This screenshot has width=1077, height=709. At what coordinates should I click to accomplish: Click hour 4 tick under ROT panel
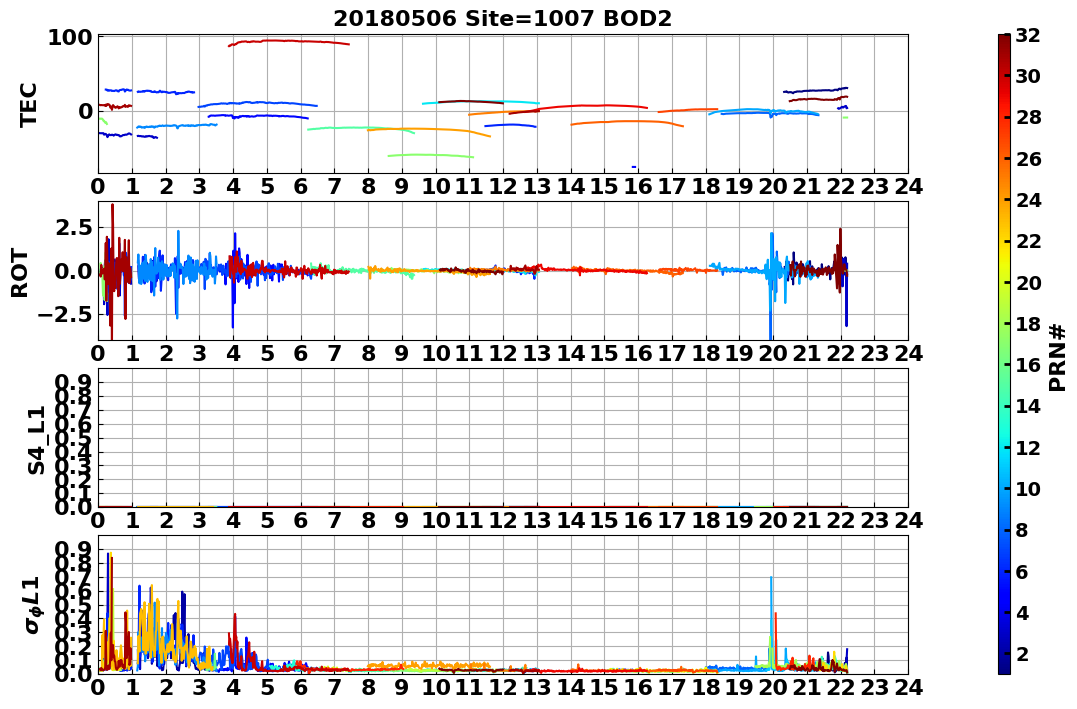click(234, 353)
